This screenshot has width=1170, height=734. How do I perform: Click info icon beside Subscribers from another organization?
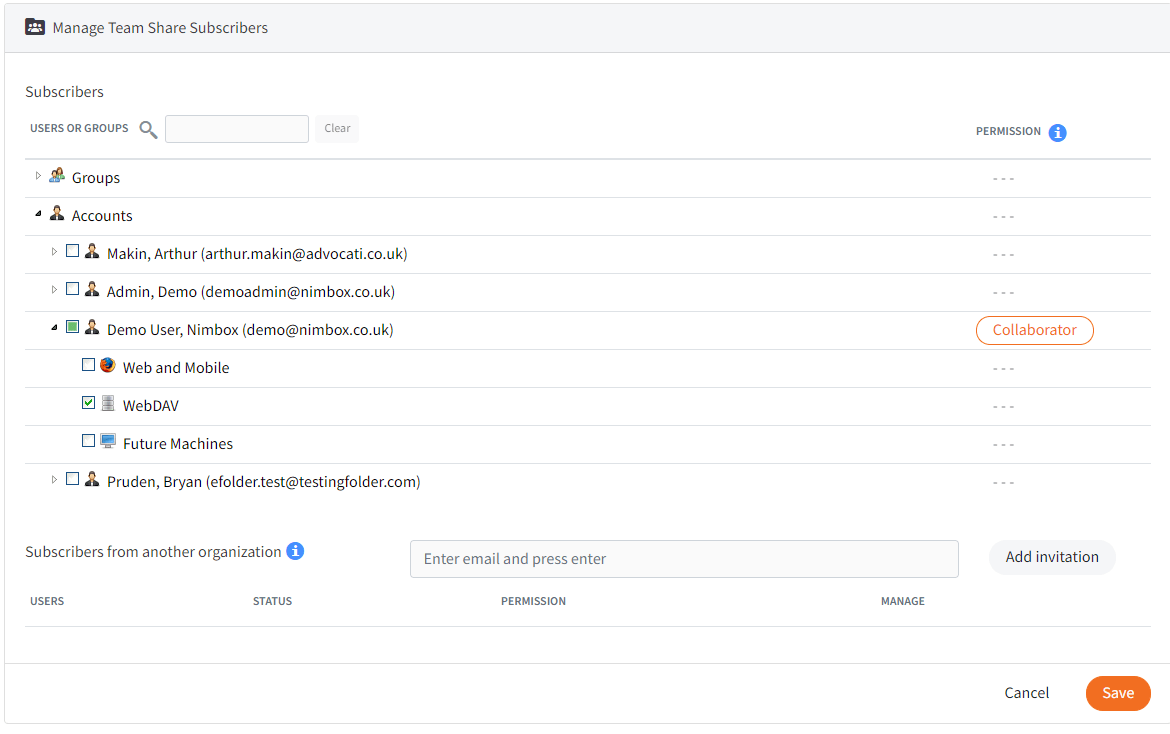pyautogui.click(x=295, y=551)
